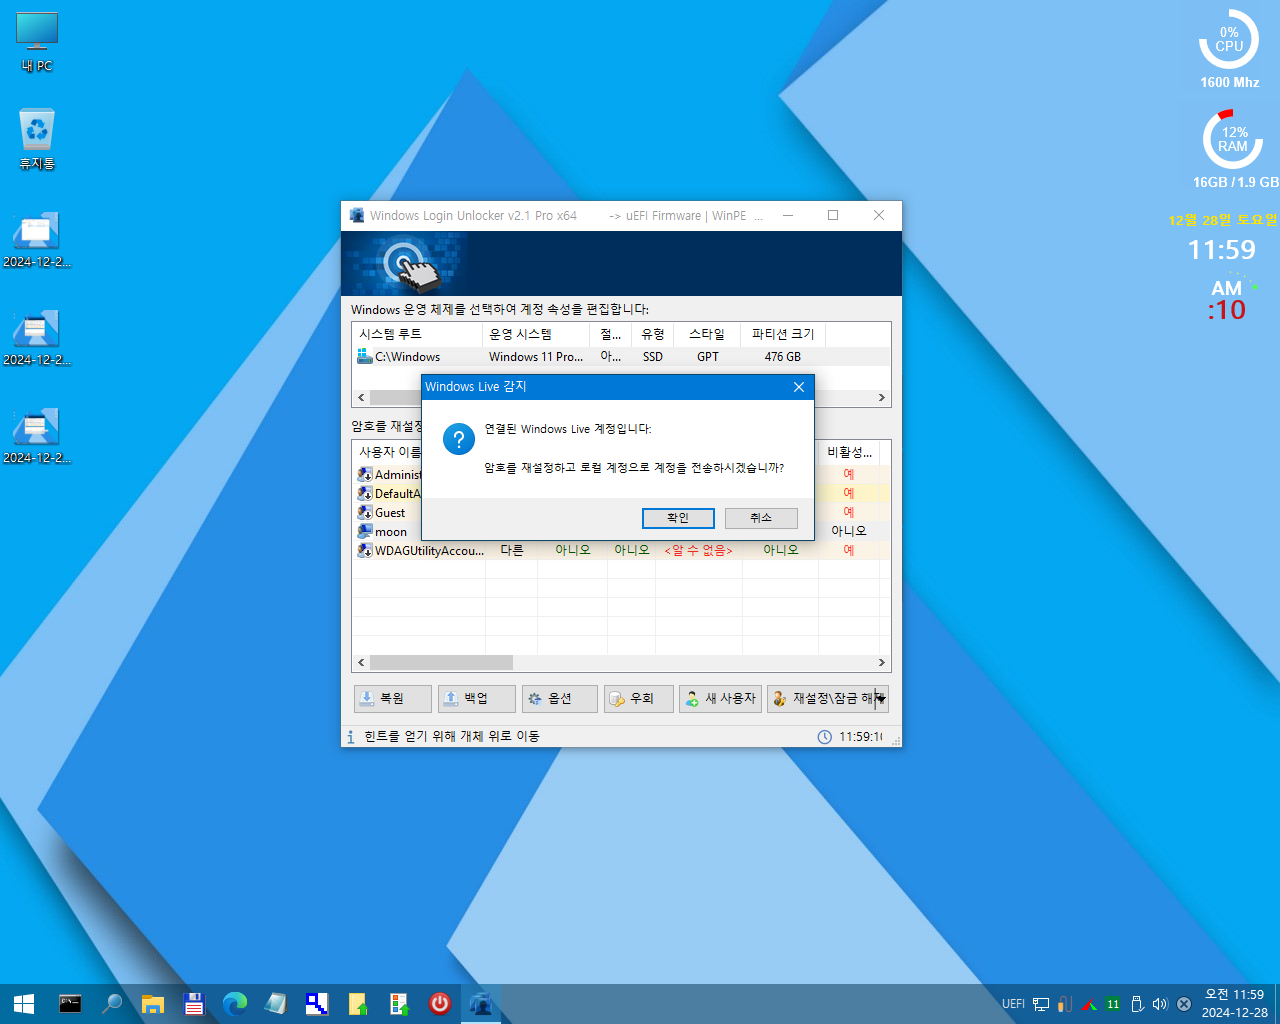Screen dimensions: 1280x1024
Task: Click the DefaultA... account icon
Action: coord(365,494)
